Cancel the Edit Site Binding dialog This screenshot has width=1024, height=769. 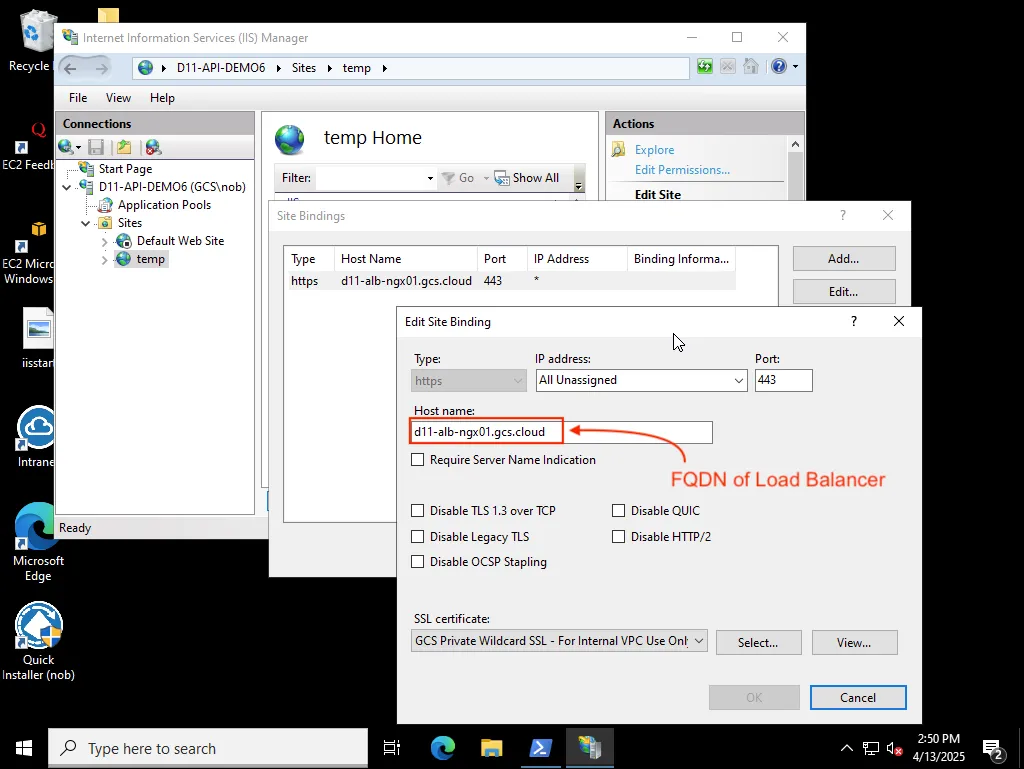(x=858, y=697)
